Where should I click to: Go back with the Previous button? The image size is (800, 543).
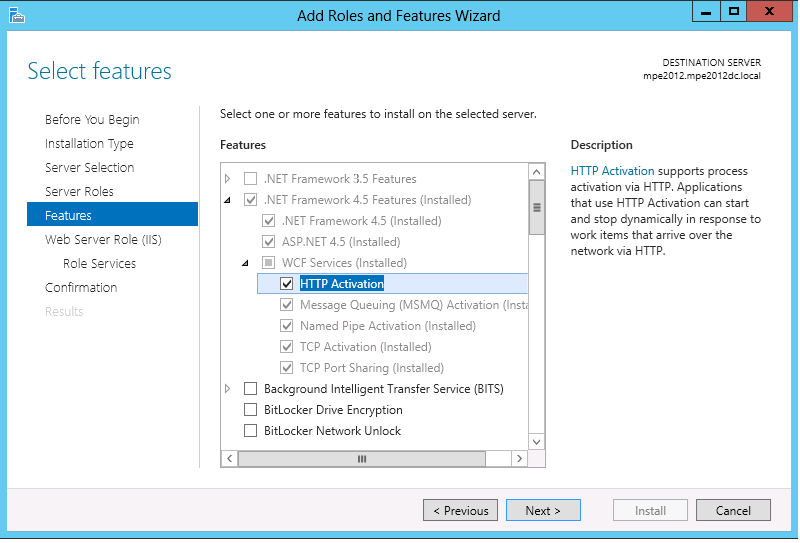[x=460, y=510]
